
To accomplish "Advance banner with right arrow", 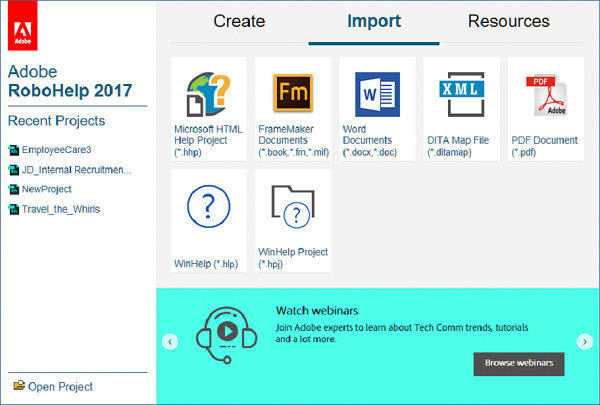I will (x=585, y=341).
